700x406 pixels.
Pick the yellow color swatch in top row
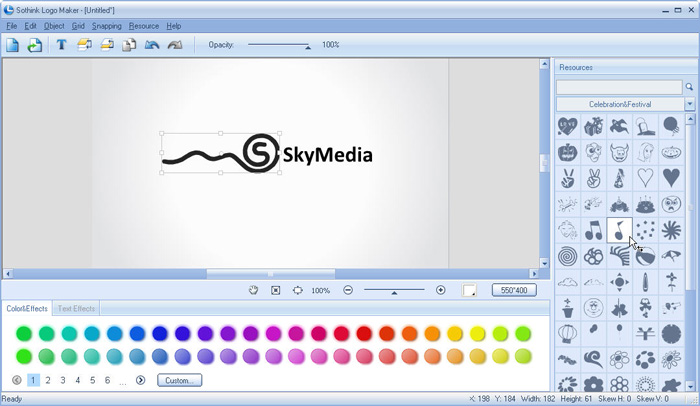click(477, 334)
